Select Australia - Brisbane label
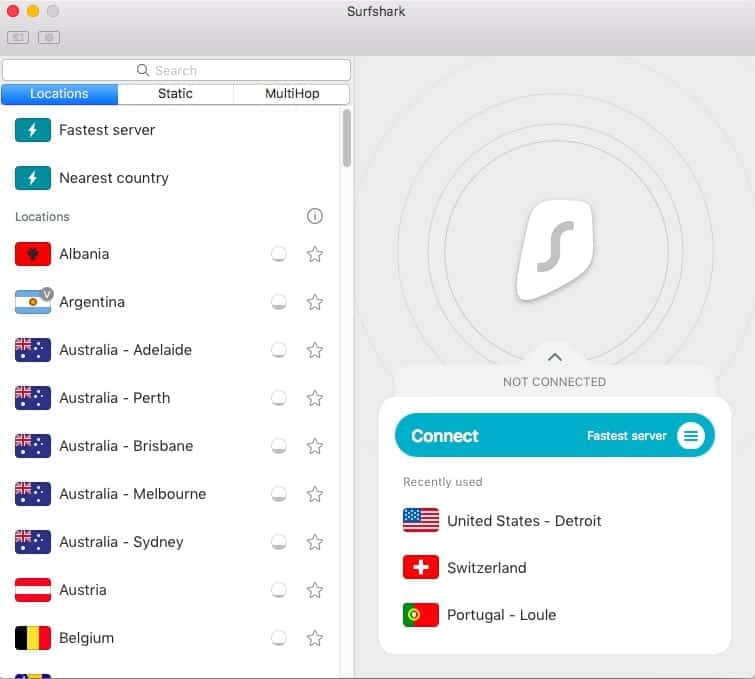The height and width of the screenshot is (679, 755). click(x=126, y=446)
